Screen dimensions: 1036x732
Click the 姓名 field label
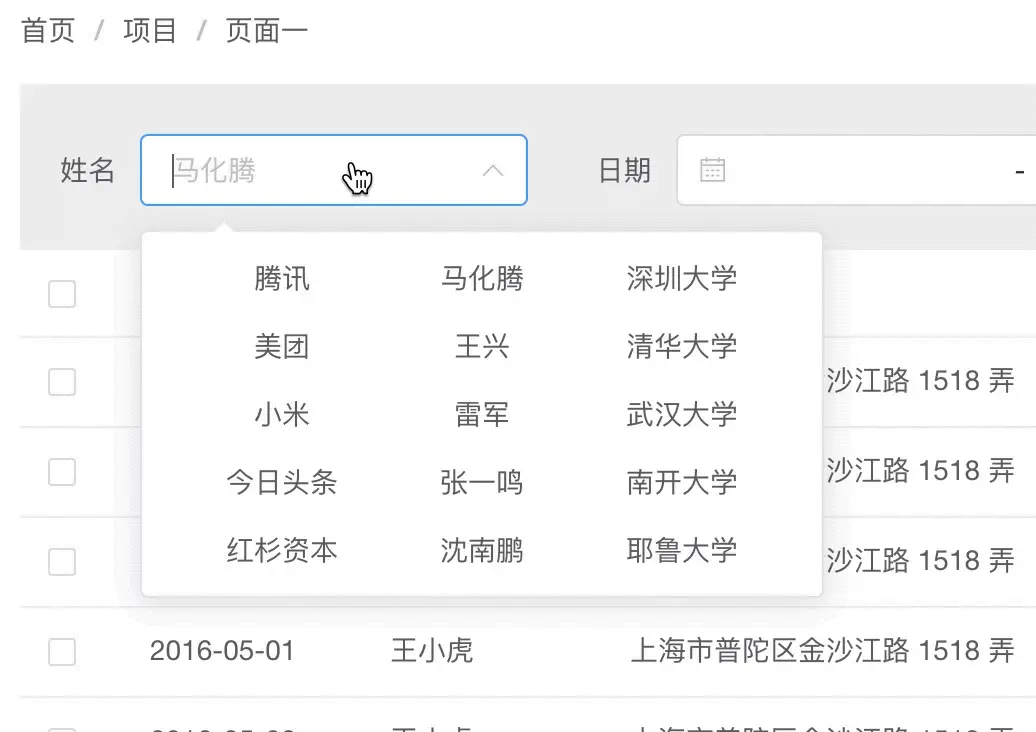tap(87, 170)
